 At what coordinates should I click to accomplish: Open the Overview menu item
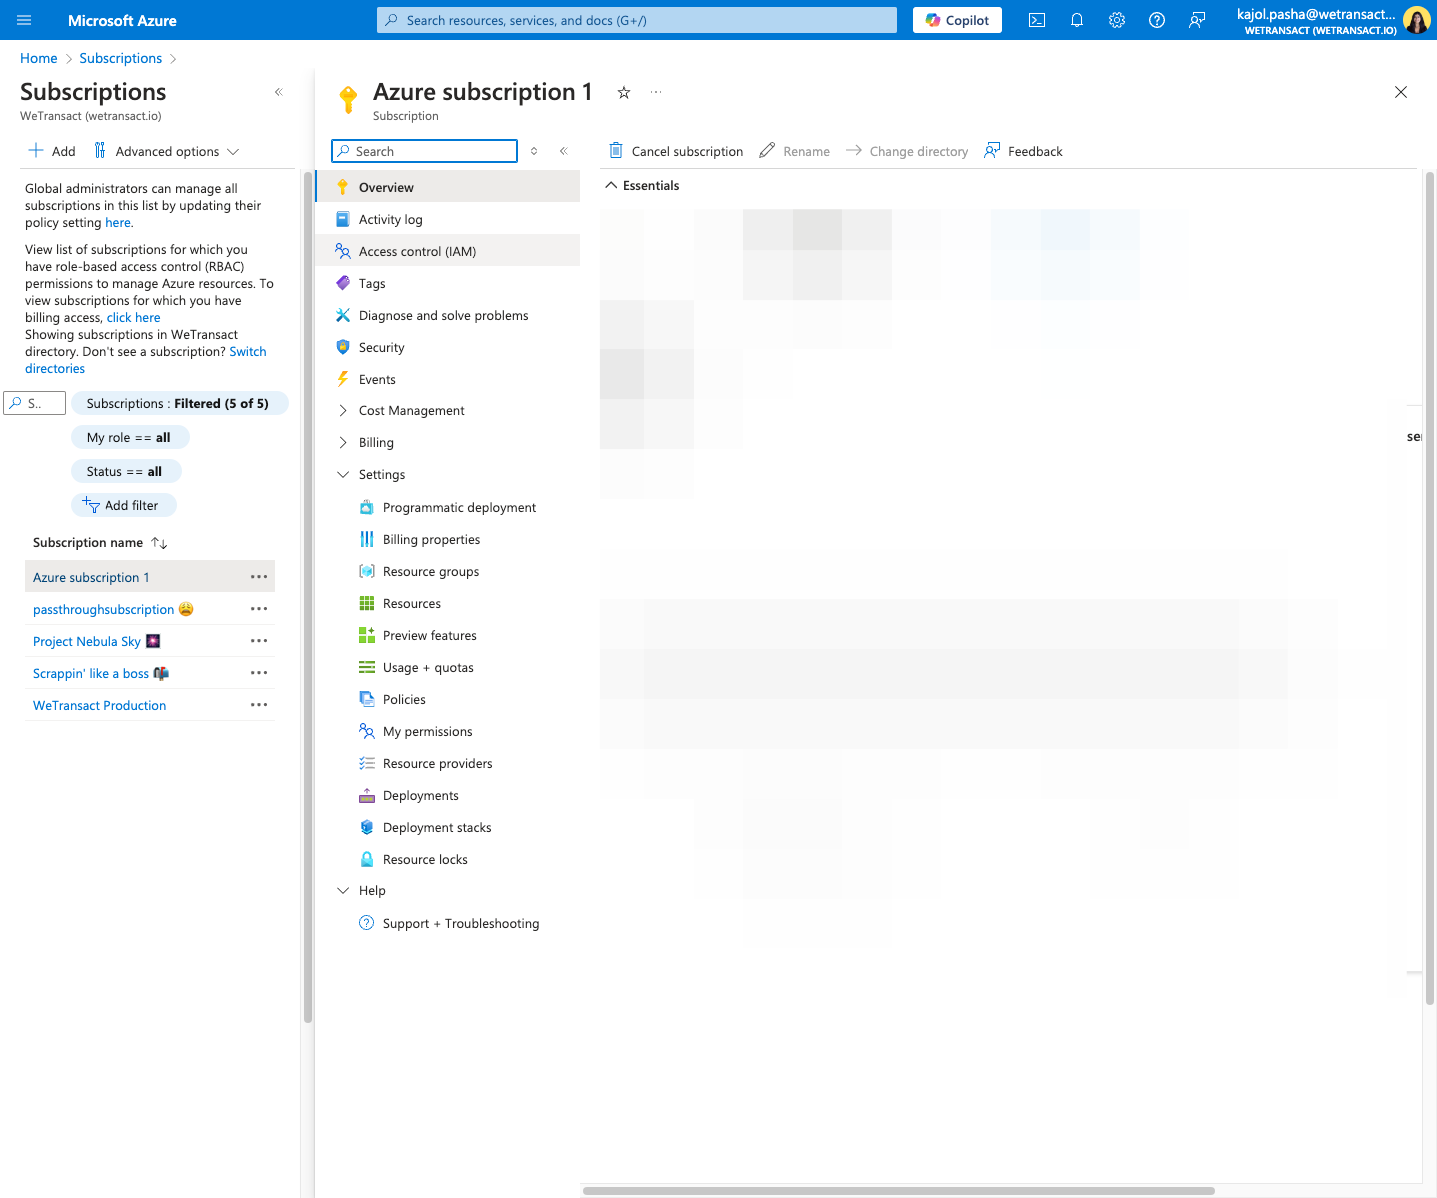click(448, 187)
